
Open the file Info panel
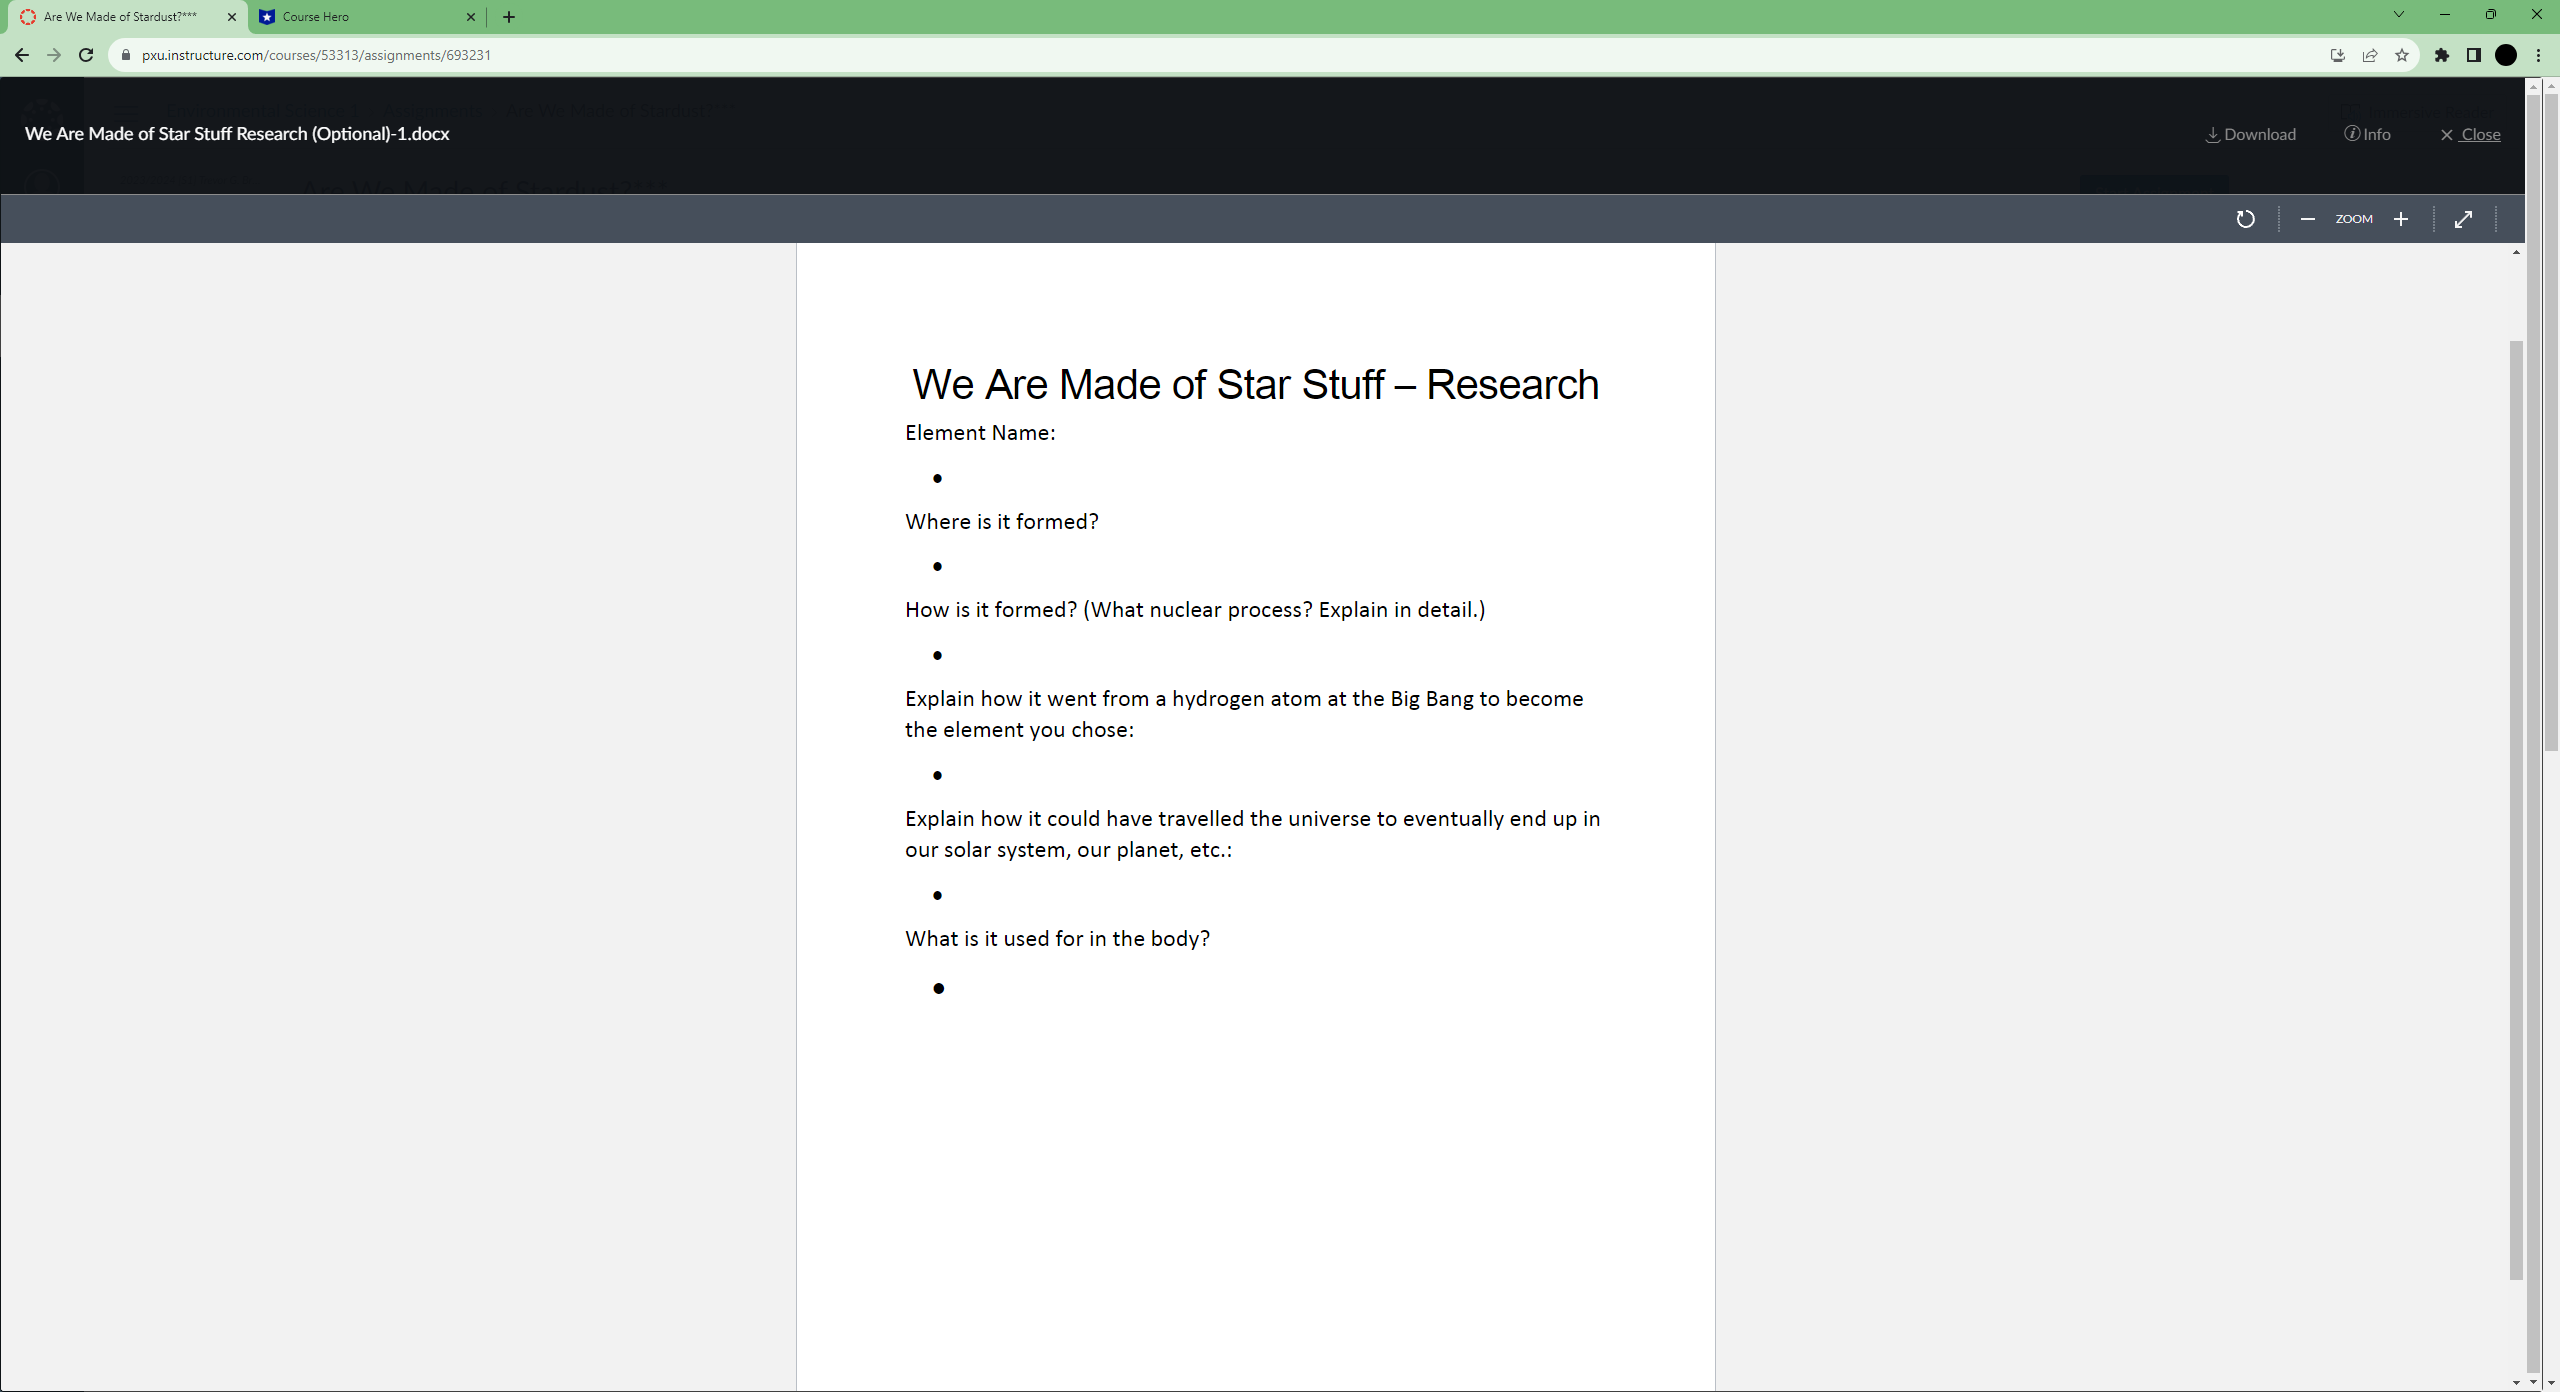pos(2367,134)
